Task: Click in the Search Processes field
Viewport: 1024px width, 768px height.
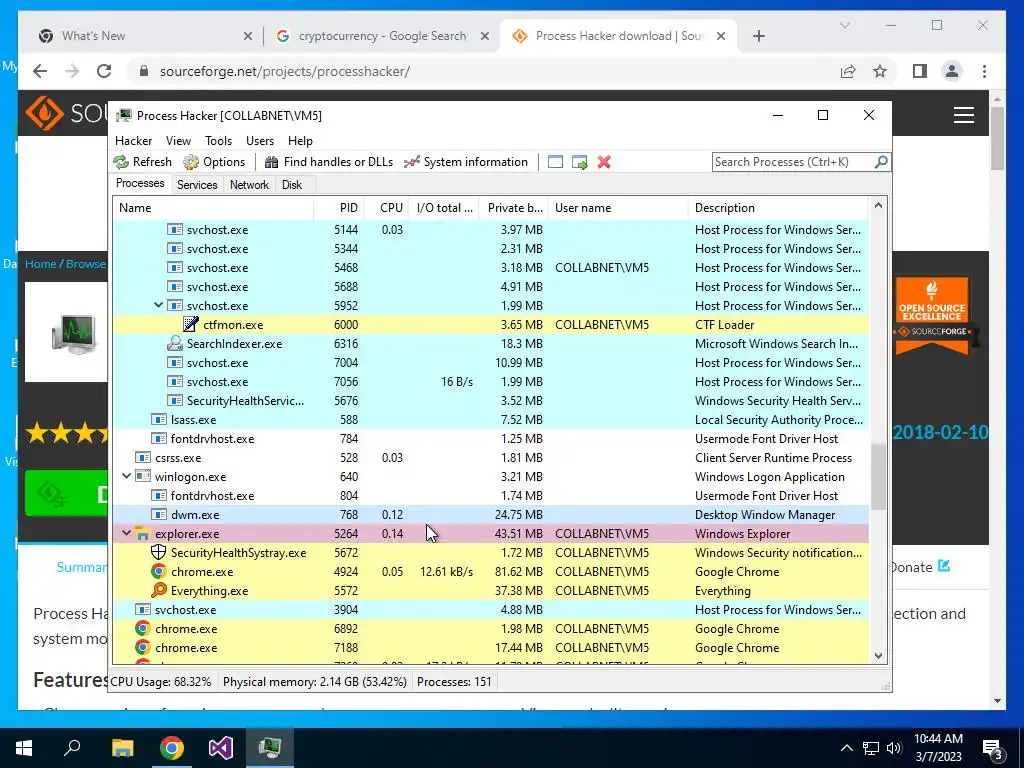Action: click(x=793, y=161)
